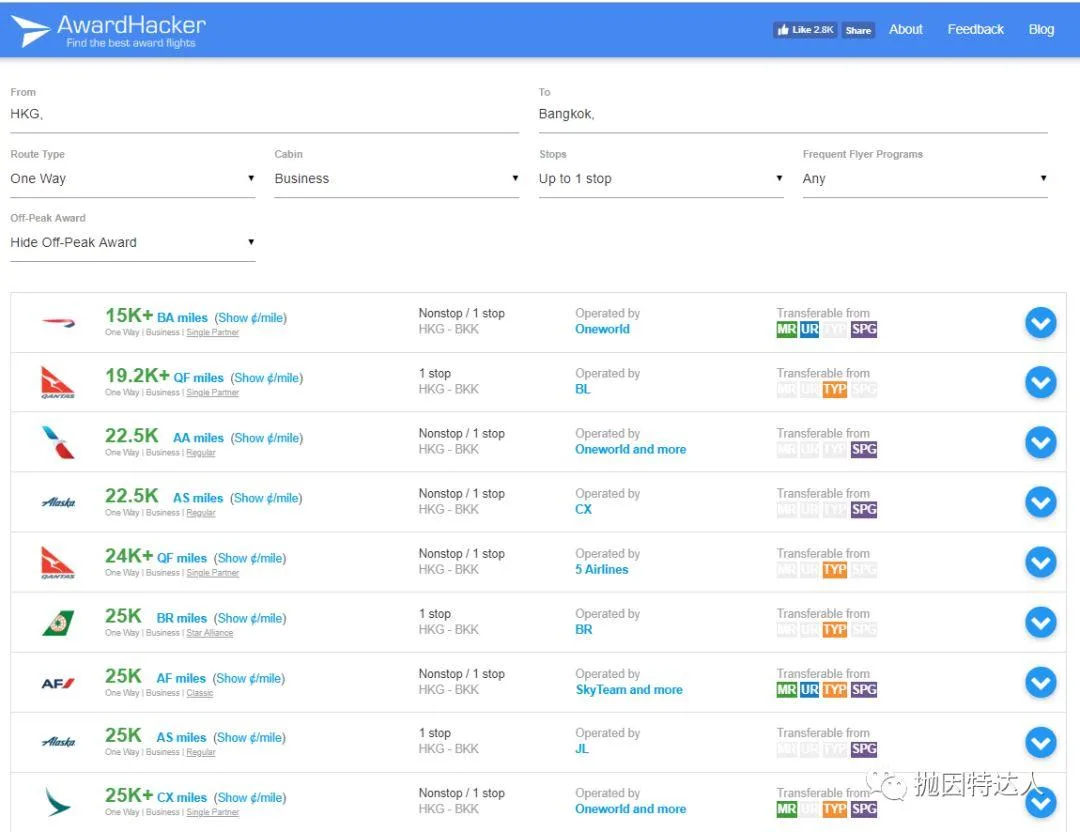Open the BL operator link

click(583, 389)
